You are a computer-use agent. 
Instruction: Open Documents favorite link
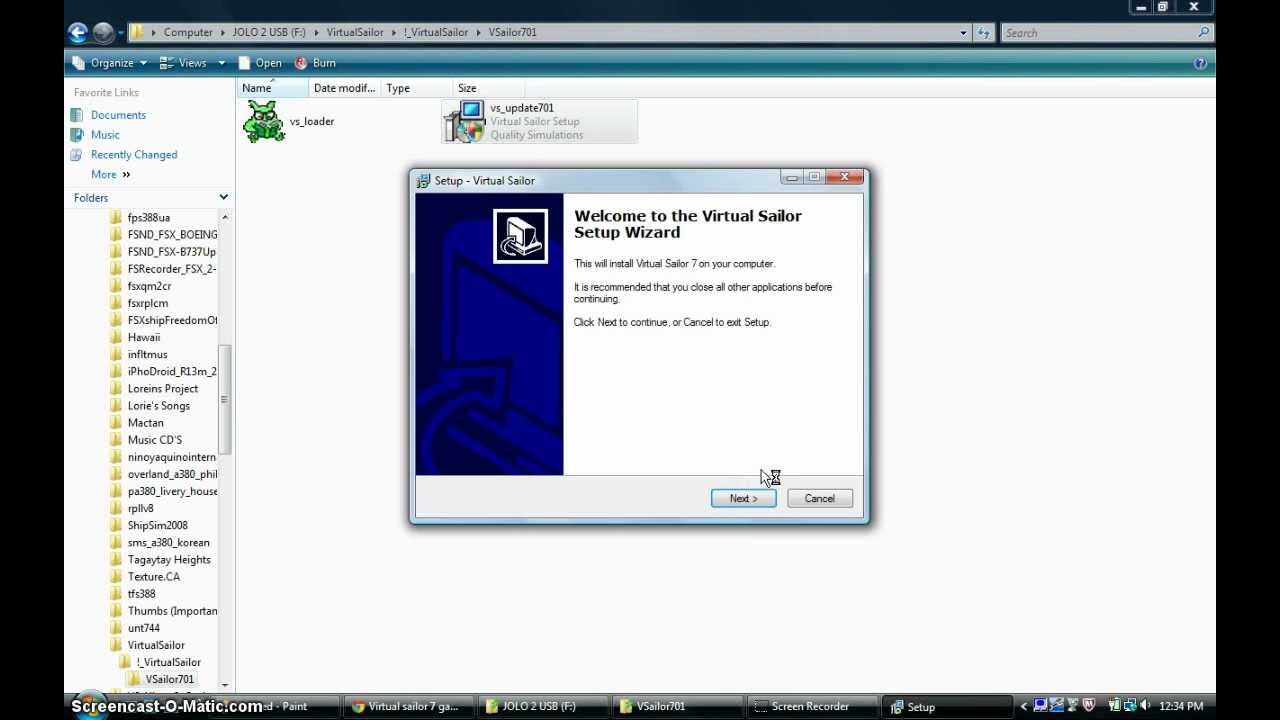pyautogui.click(x=118, y=115)
